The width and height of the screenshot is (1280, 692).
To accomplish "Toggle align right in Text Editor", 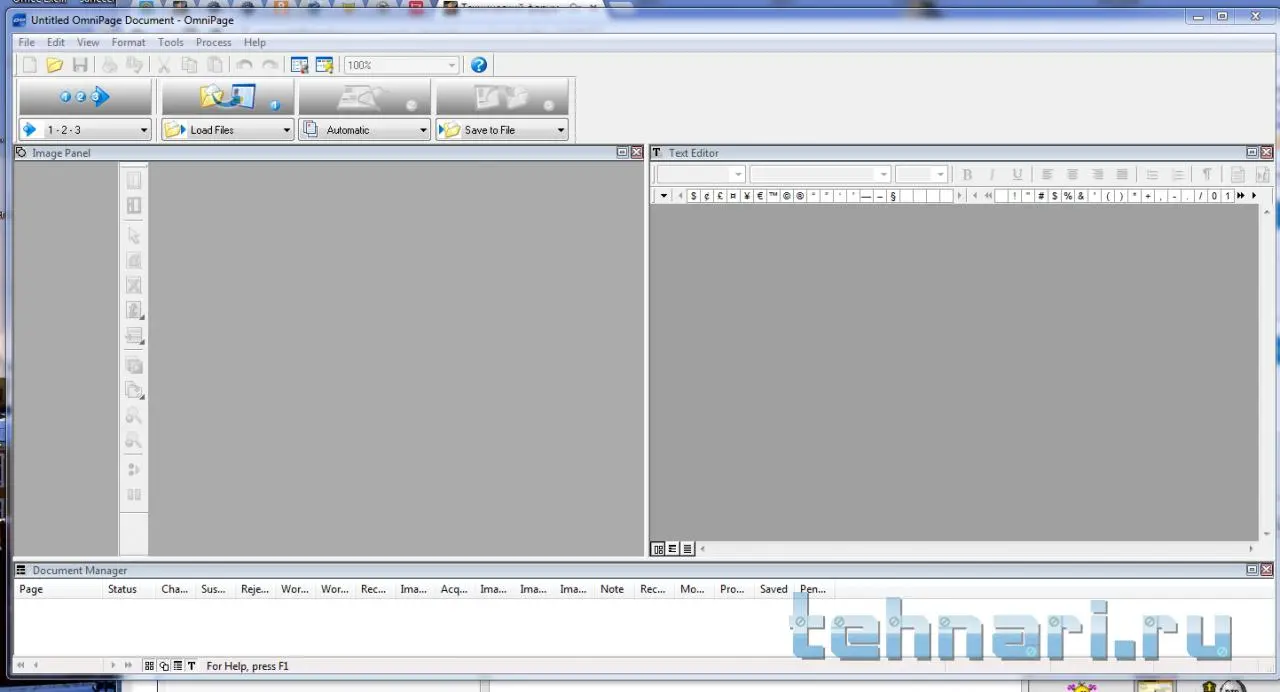I will click(x=1097, y=174).
